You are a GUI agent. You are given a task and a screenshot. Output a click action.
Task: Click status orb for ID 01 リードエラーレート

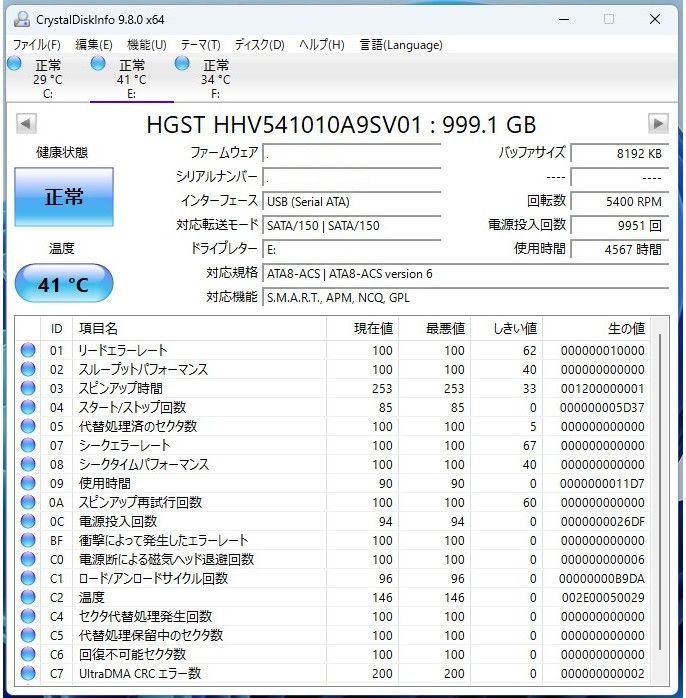pos(28,350)
